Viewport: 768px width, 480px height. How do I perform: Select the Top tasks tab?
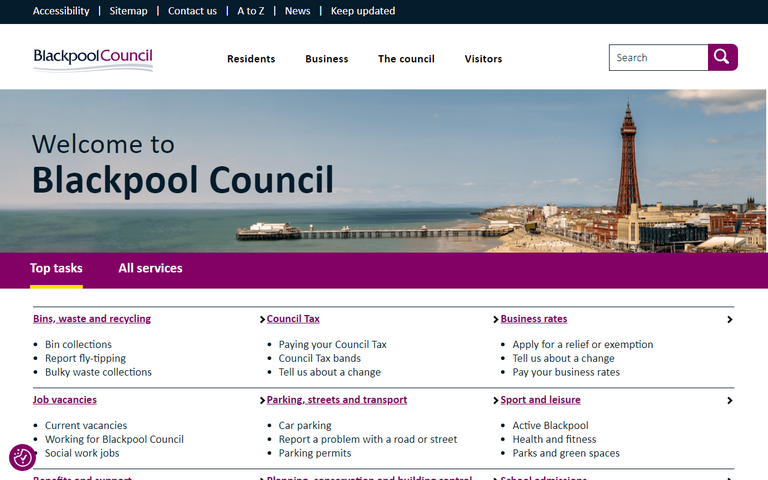[x=56, y=268]
